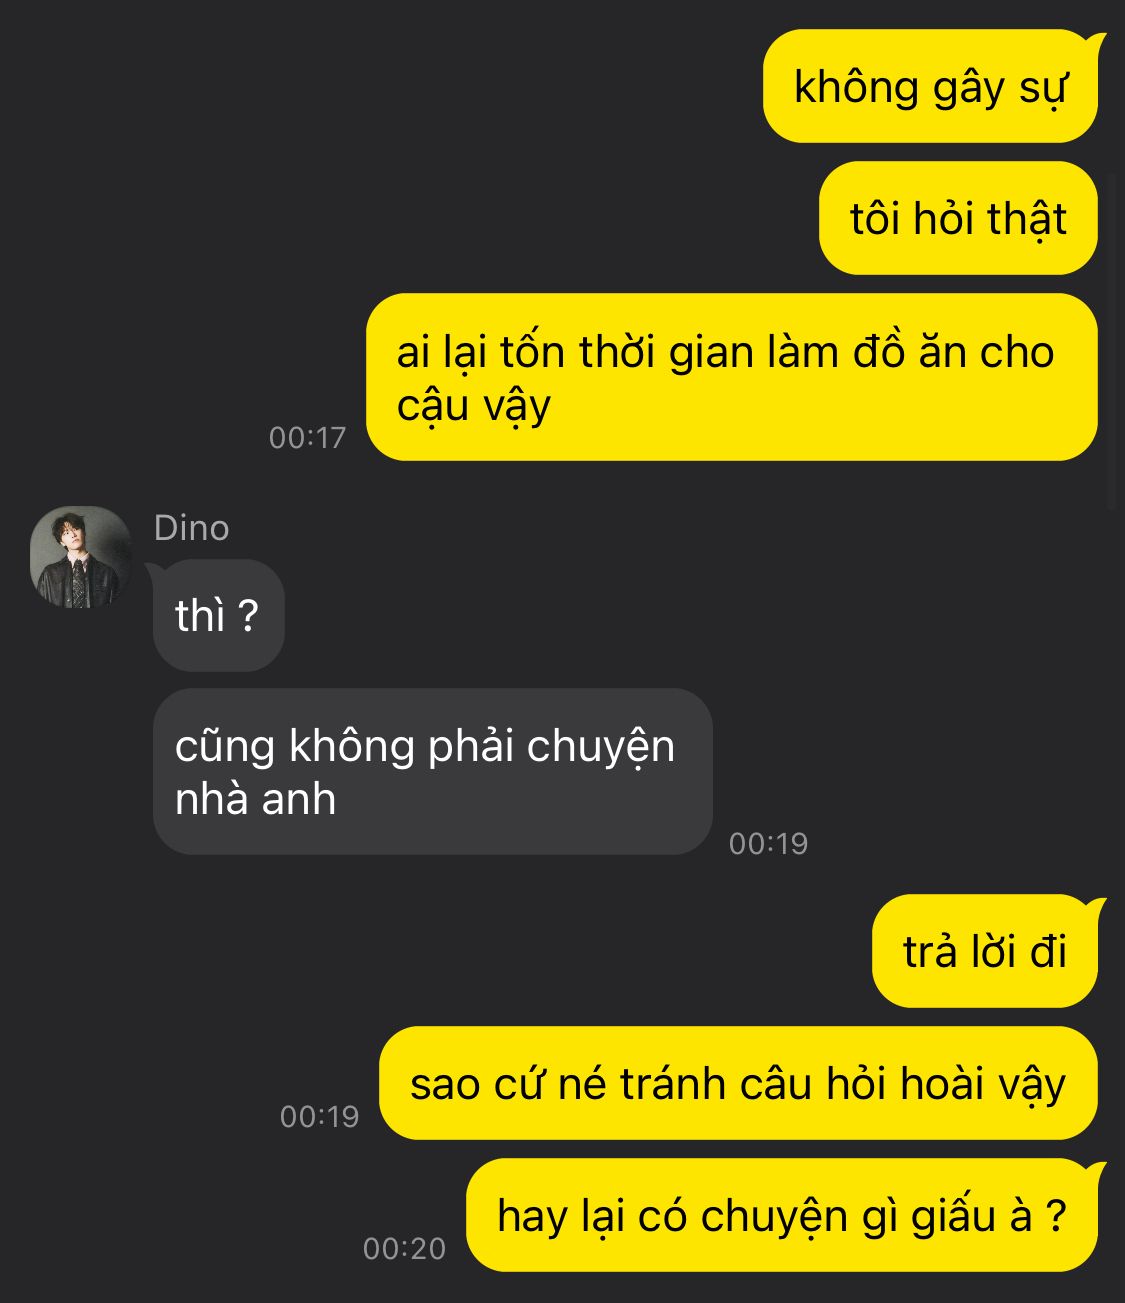Click the 00:19 timestamp beside Dino's message

[768, 843]
